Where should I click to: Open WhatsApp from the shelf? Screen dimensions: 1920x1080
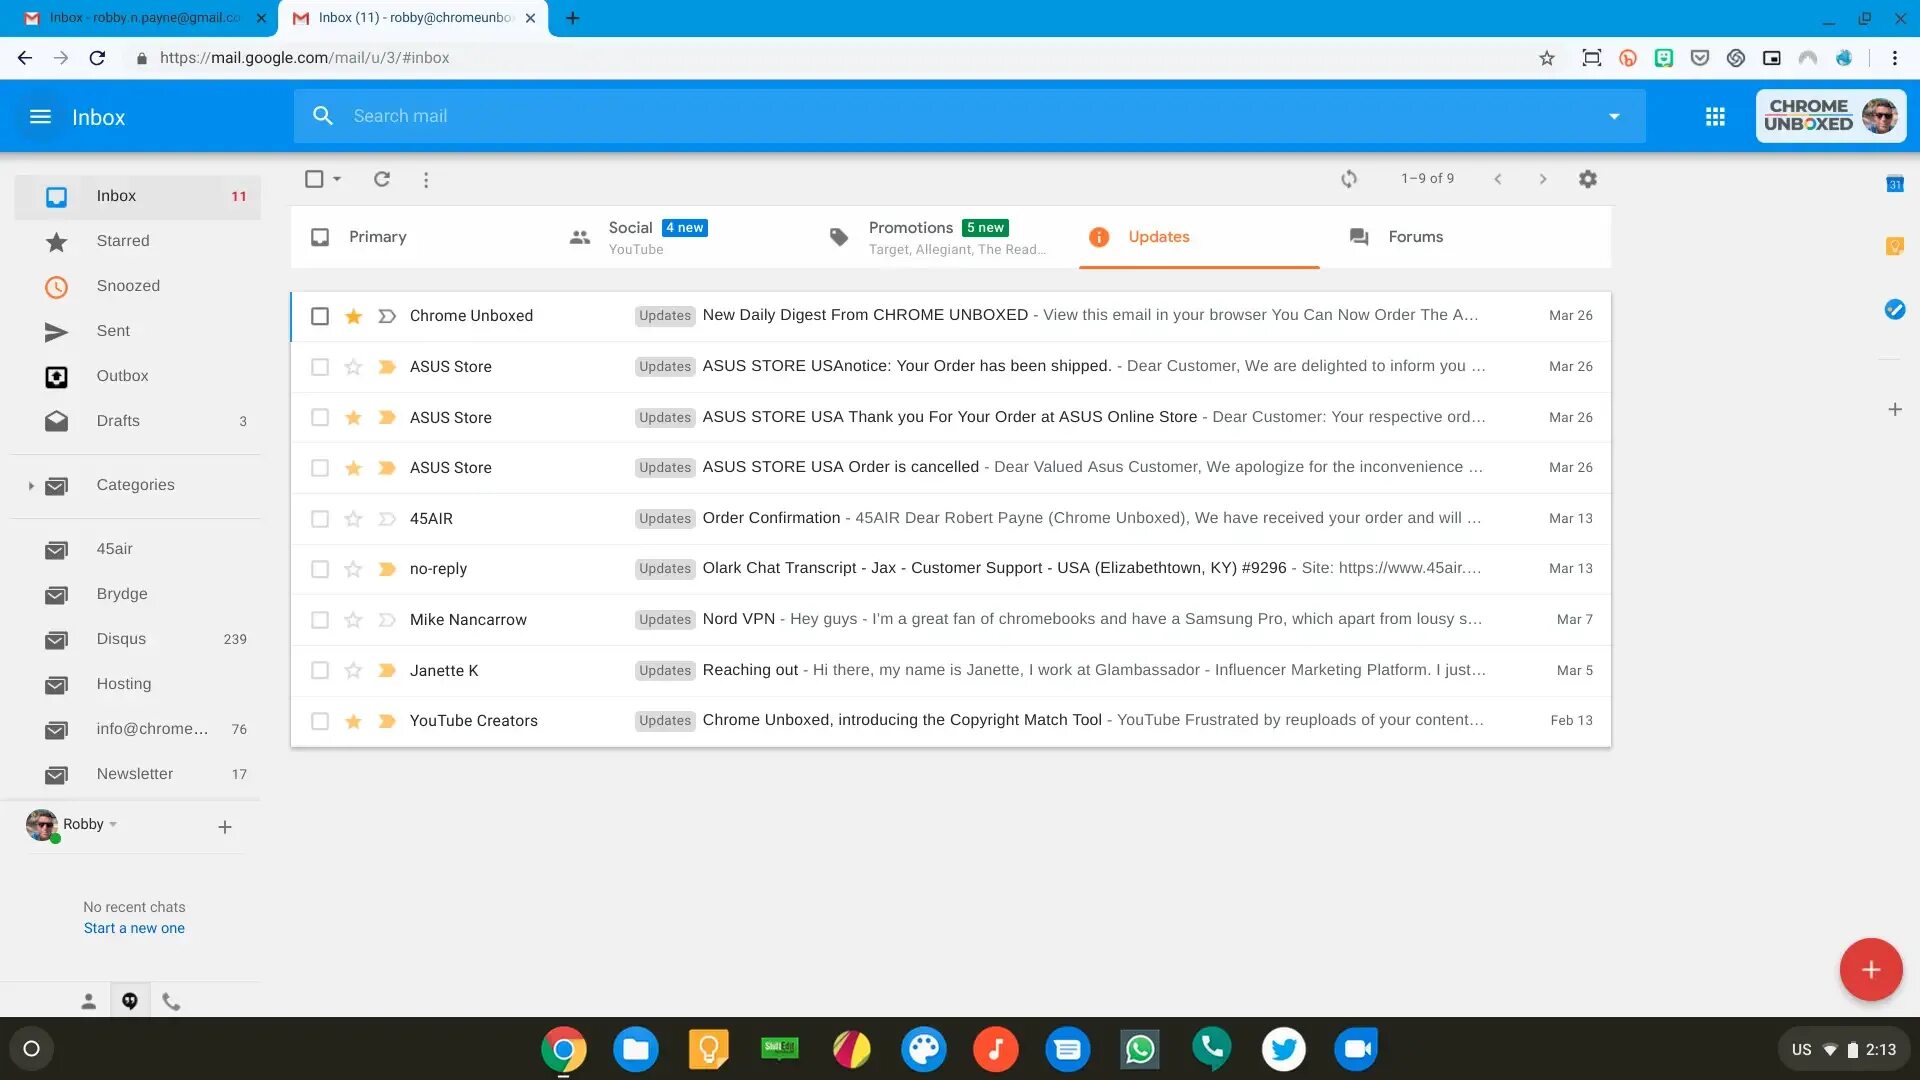[x=1140, y=1049]
